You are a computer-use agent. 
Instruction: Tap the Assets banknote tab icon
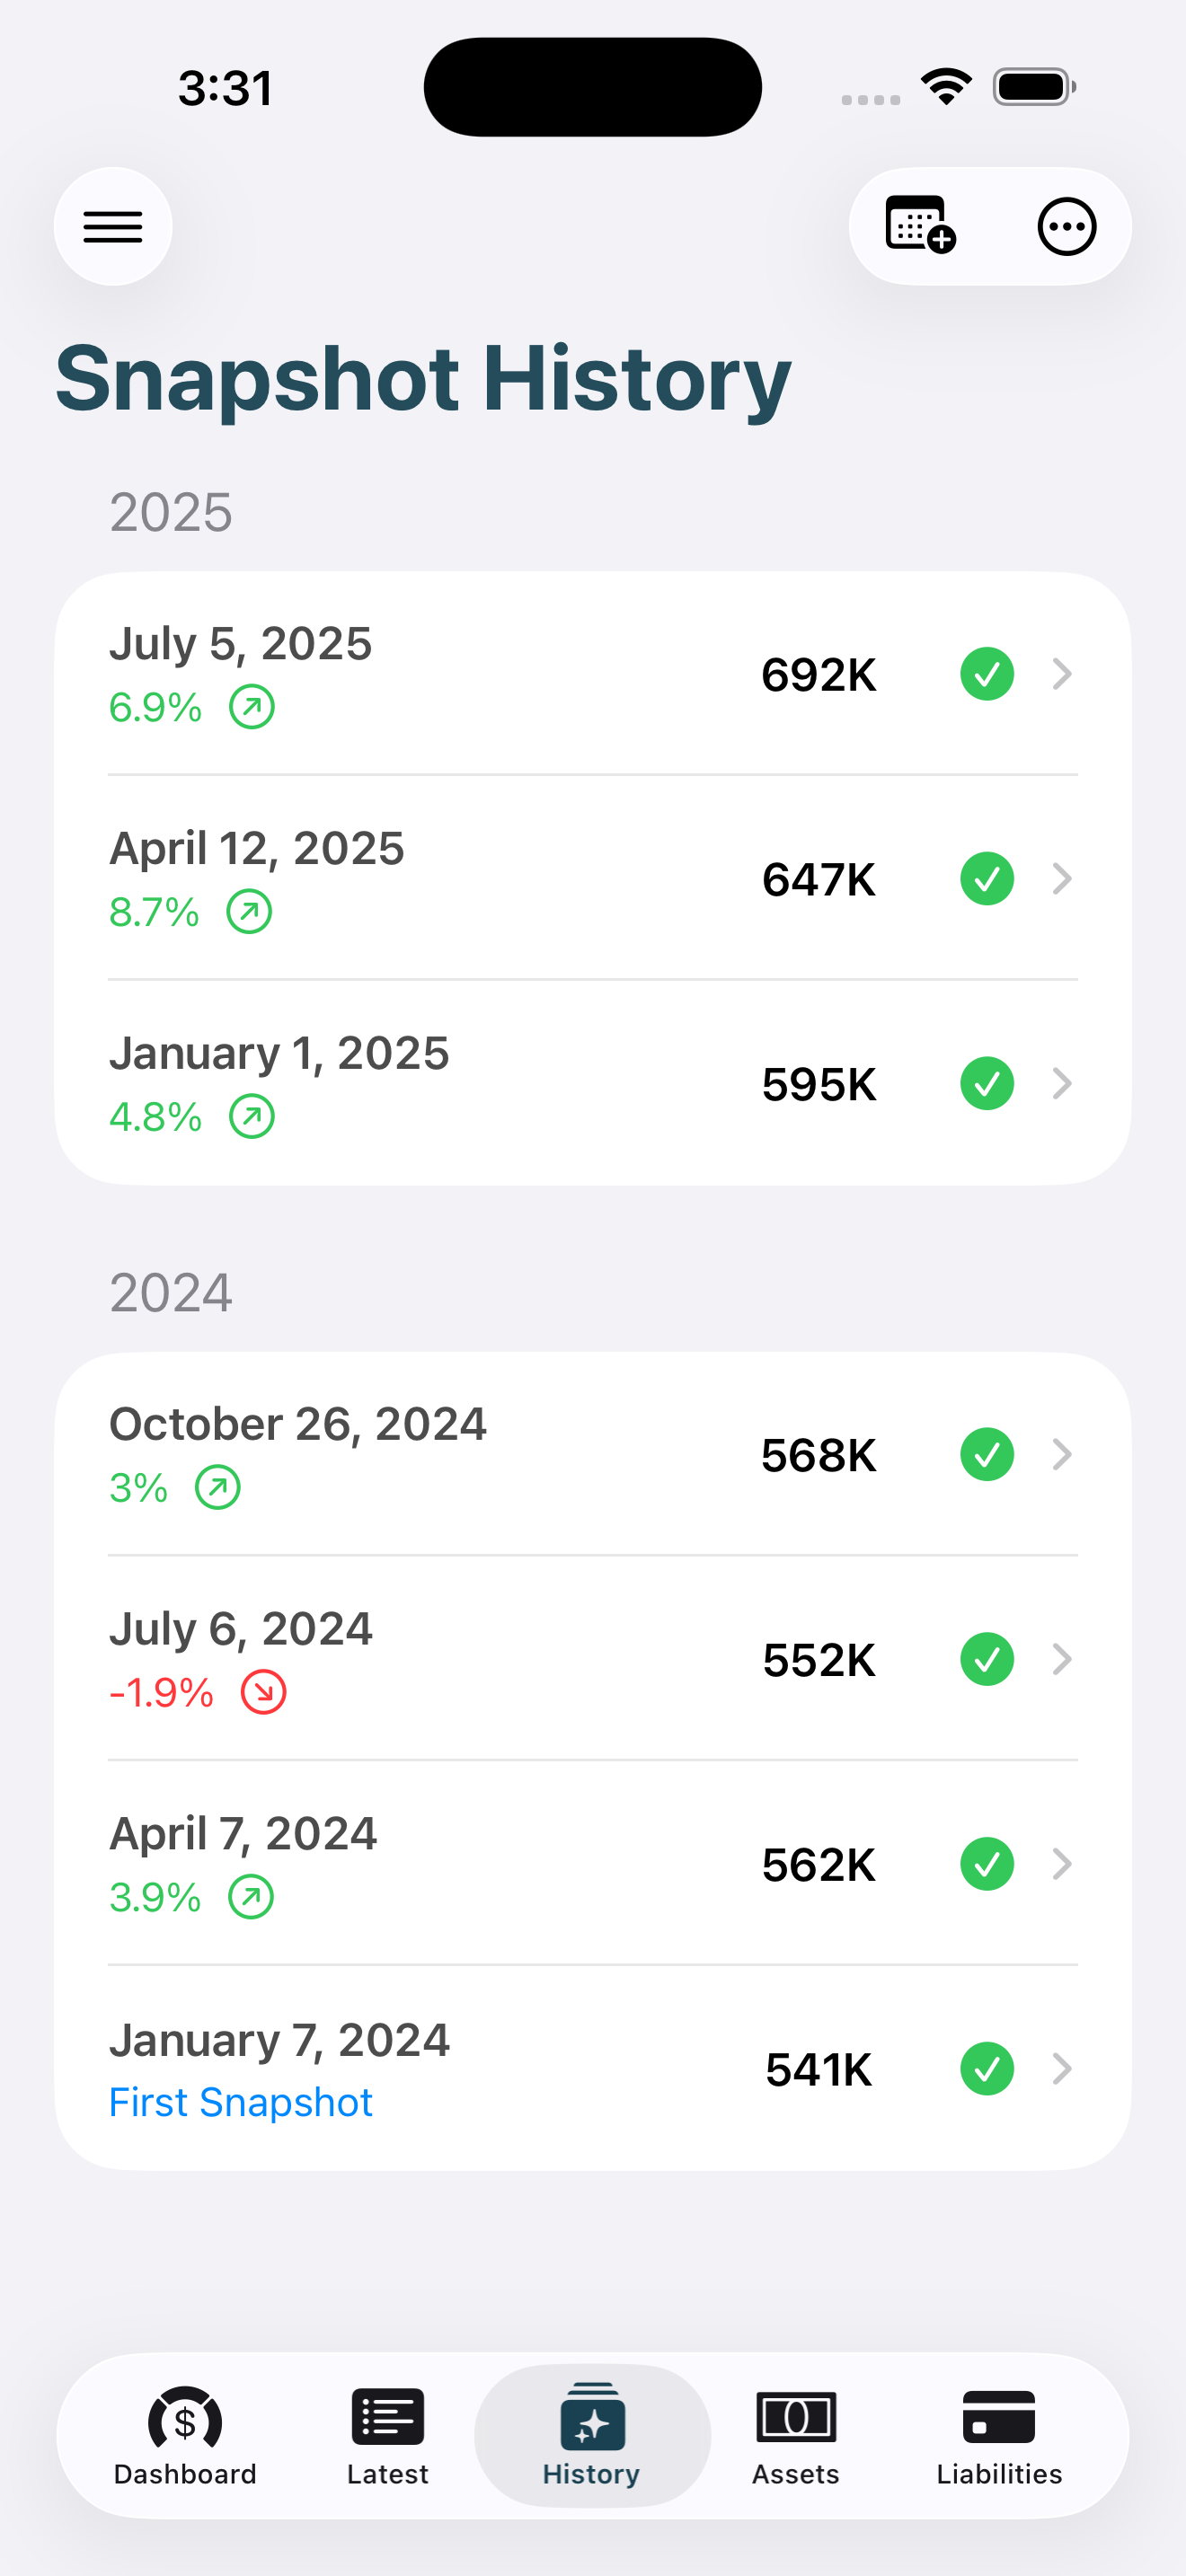coord(796,2417)
